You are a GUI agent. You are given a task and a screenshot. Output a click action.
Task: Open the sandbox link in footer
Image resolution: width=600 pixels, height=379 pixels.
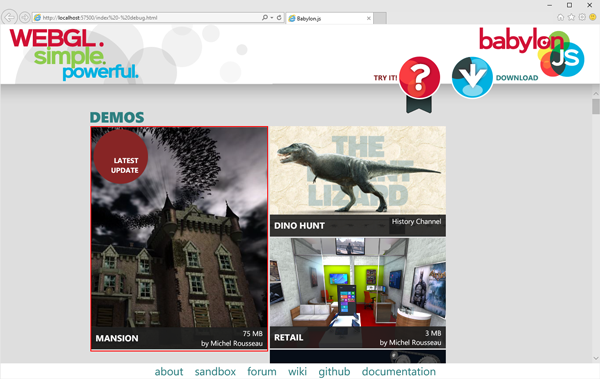pos(215,372)
